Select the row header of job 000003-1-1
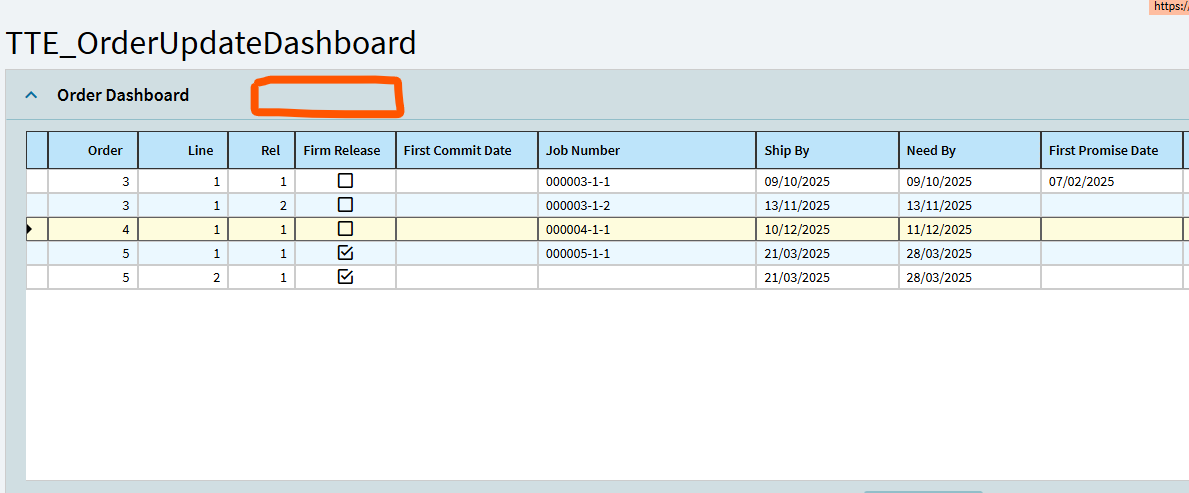This screenshot has width=1189, height=493. pos(37,181)
